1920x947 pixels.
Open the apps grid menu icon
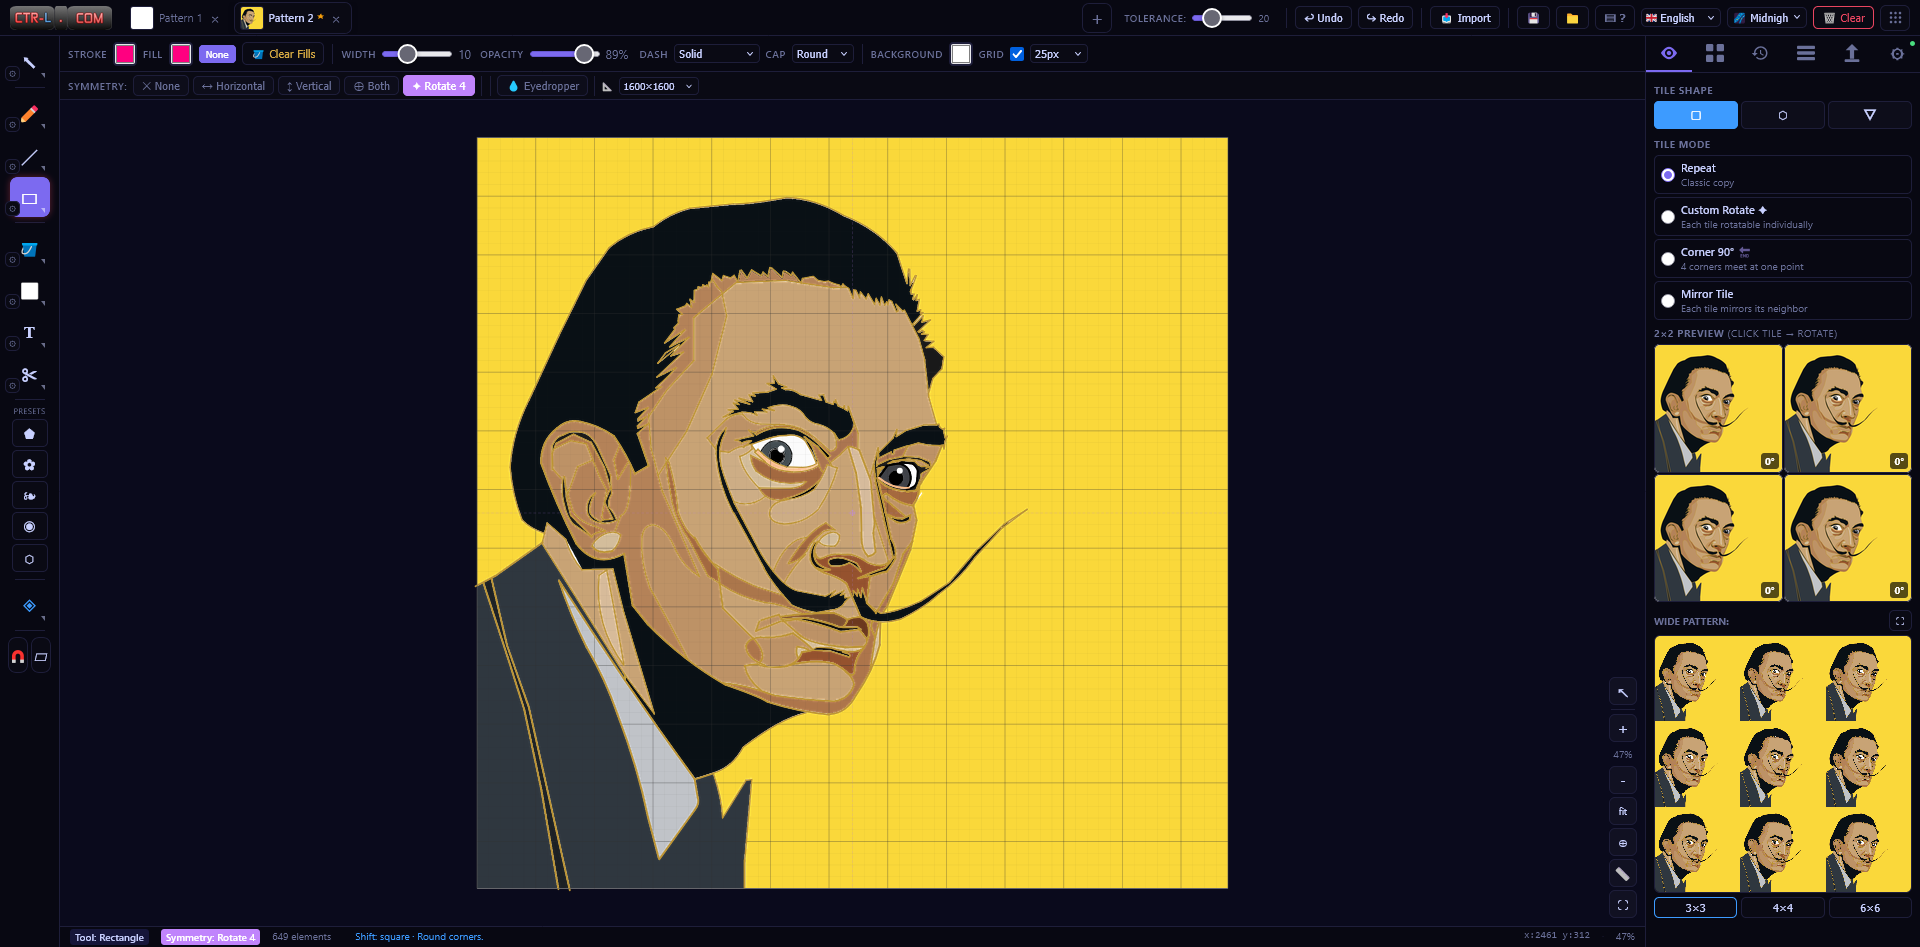point(1895,18)
